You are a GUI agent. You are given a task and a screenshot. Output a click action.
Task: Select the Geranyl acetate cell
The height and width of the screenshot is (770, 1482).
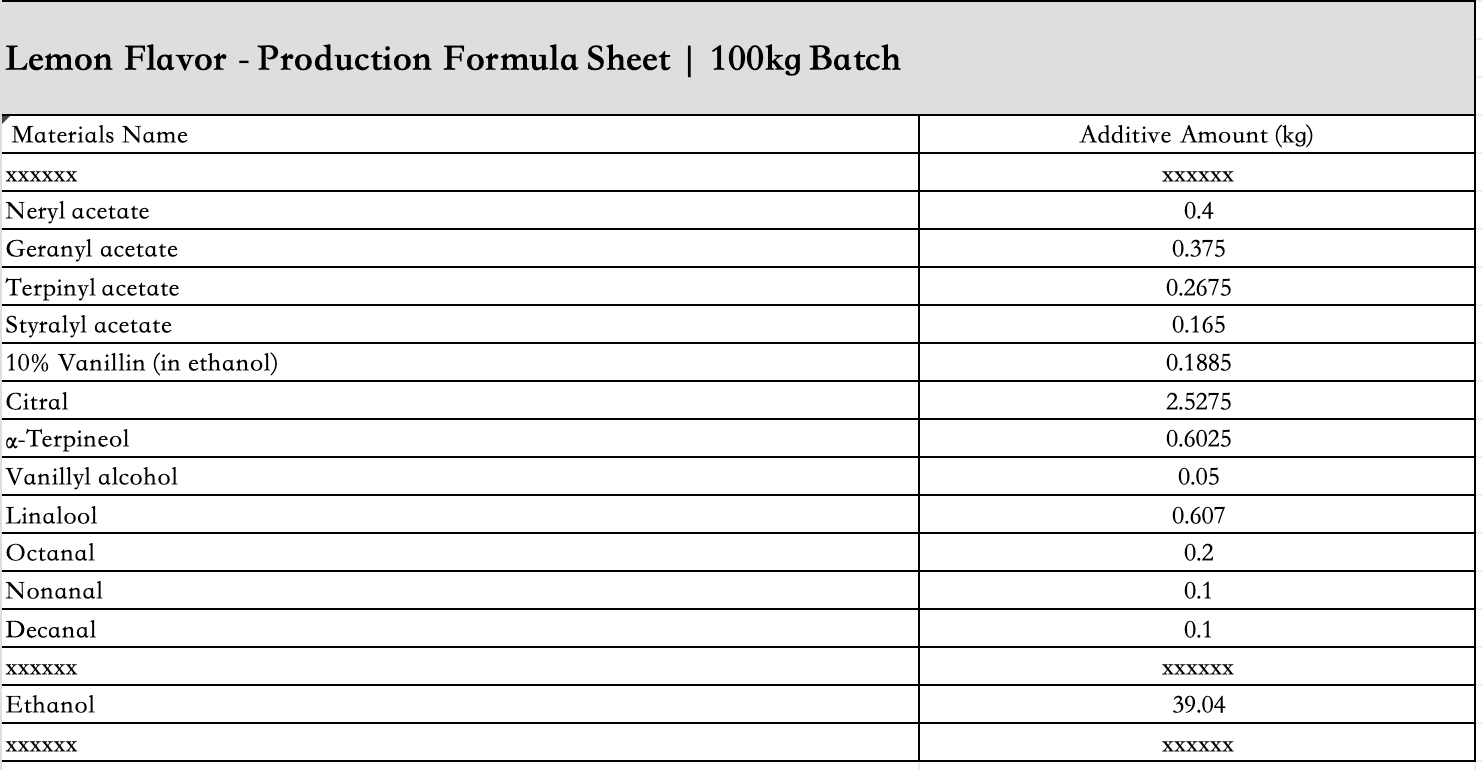click(x=460, y=249)
